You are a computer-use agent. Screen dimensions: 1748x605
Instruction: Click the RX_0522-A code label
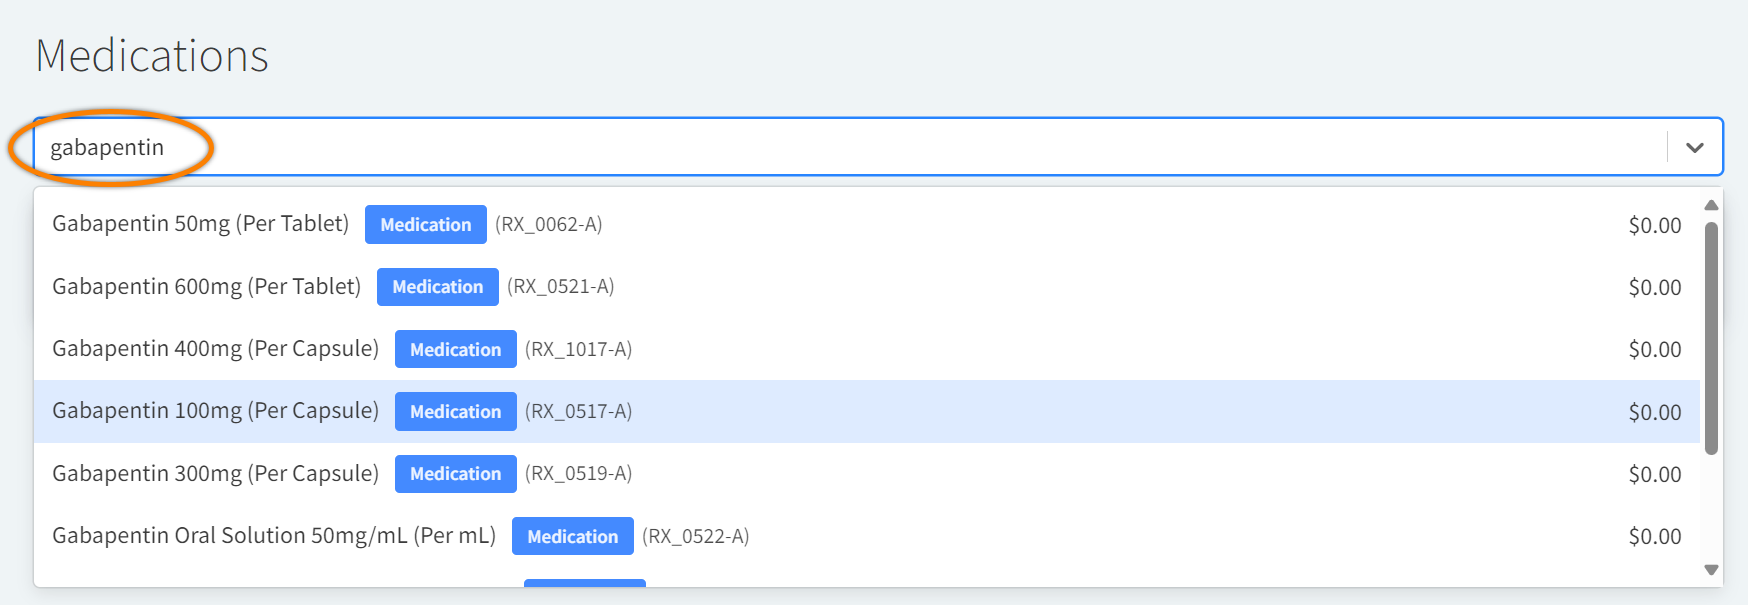pos(696,537)
